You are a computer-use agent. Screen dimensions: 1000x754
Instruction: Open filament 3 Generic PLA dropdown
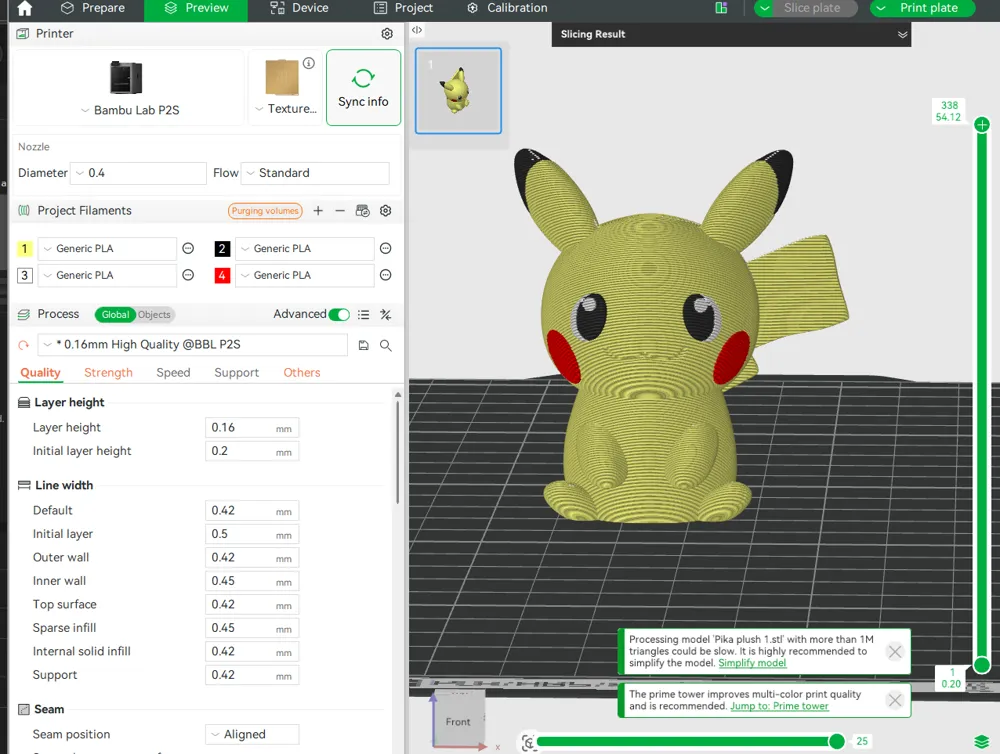[107, 275]
